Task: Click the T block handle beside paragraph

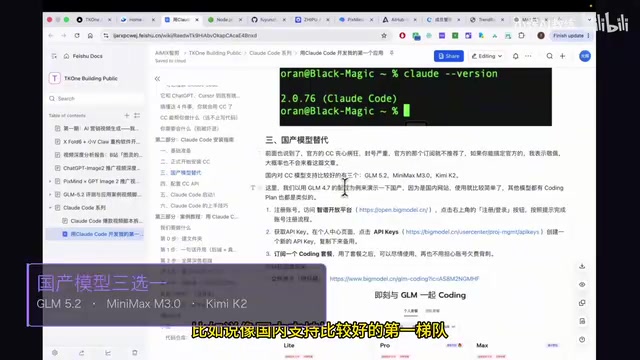Action: click(x=253, y=188)
